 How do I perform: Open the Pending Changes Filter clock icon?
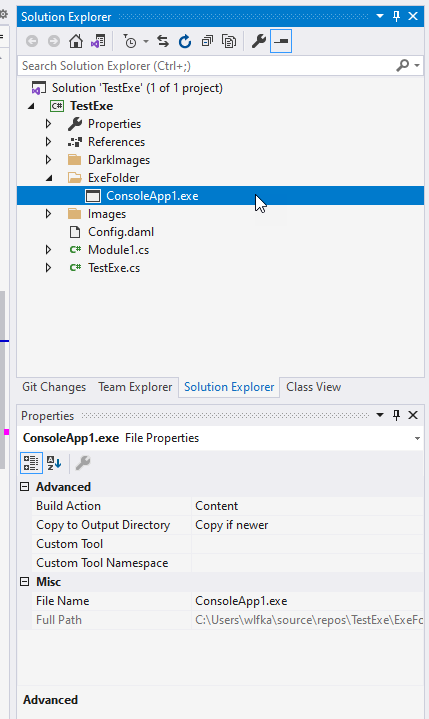coord(130,42)
